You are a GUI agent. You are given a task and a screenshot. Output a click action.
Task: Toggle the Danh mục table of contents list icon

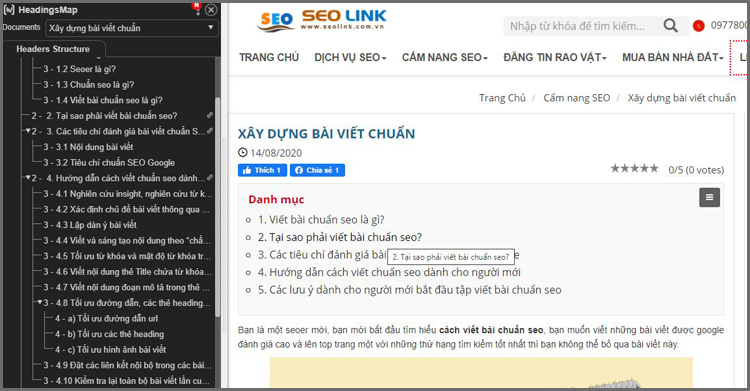pos(709,197)
